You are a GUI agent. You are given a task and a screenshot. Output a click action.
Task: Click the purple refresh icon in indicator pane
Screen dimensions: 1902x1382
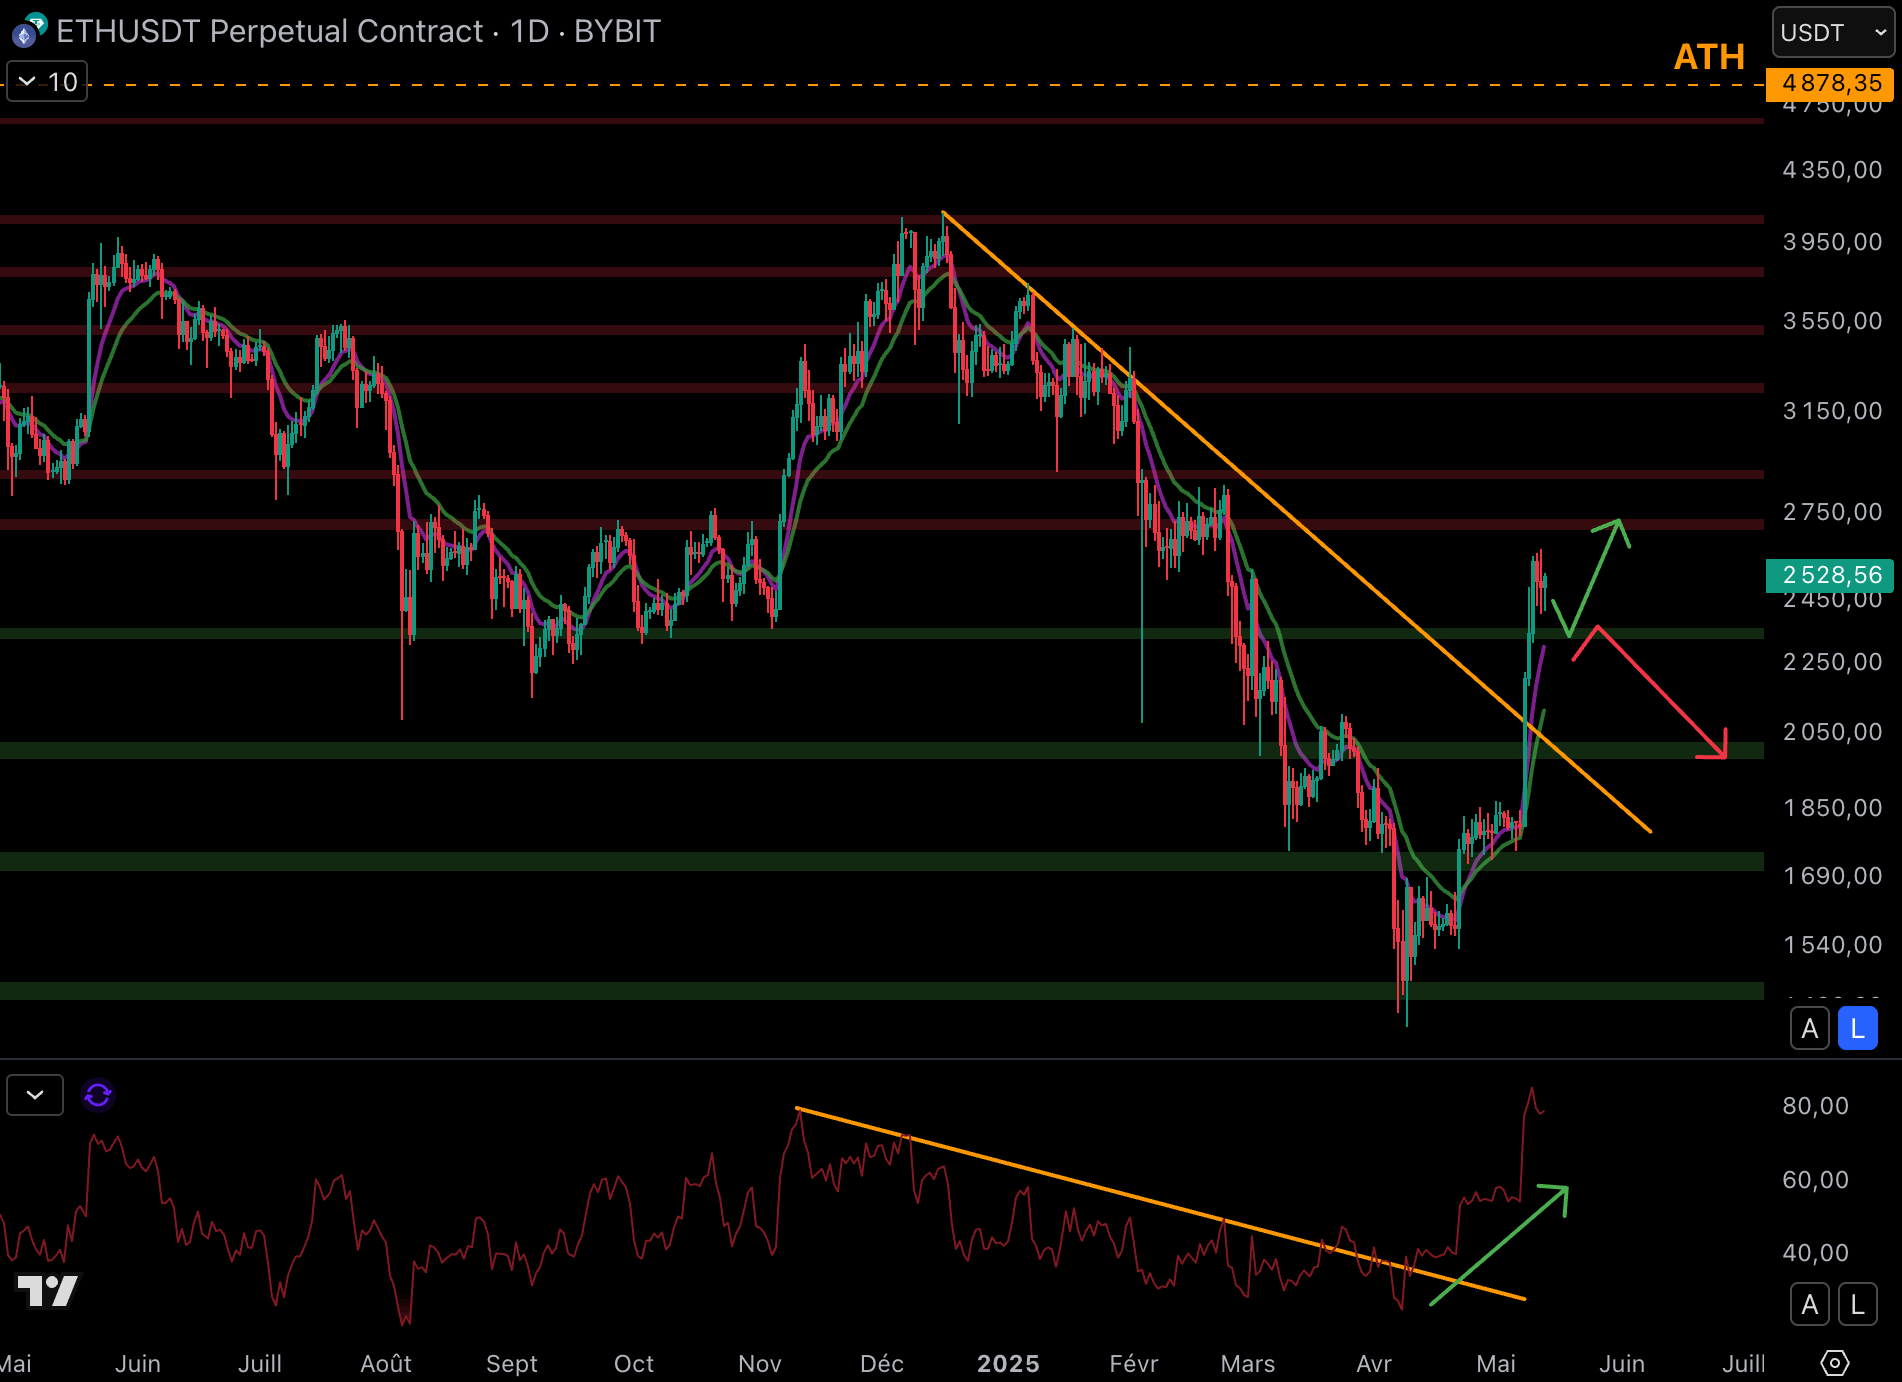(x=98, y=1095)
